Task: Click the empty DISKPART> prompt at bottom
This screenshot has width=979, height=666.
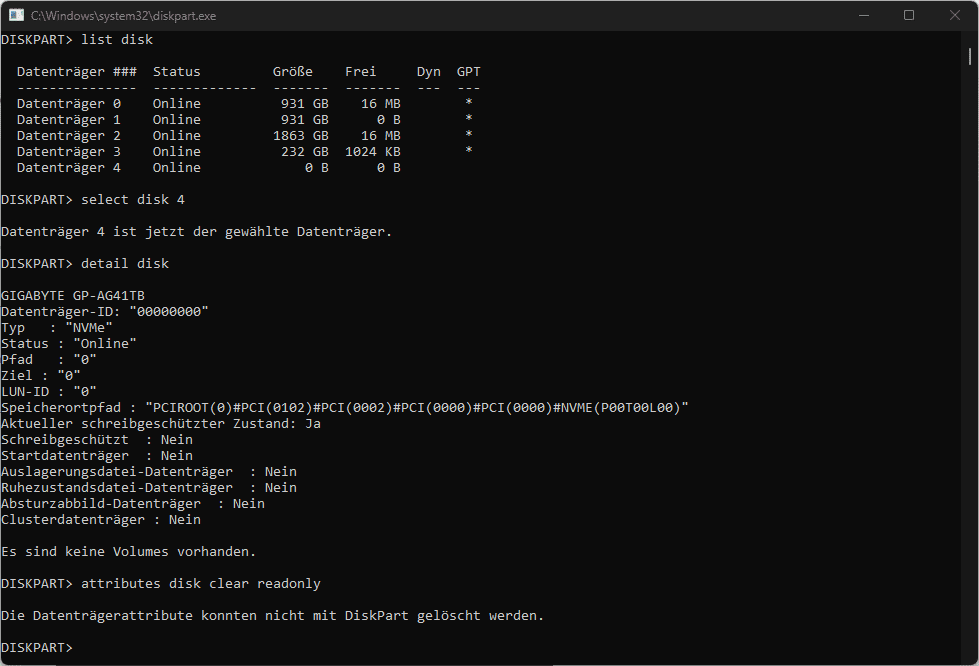Action: coord(37,647)
